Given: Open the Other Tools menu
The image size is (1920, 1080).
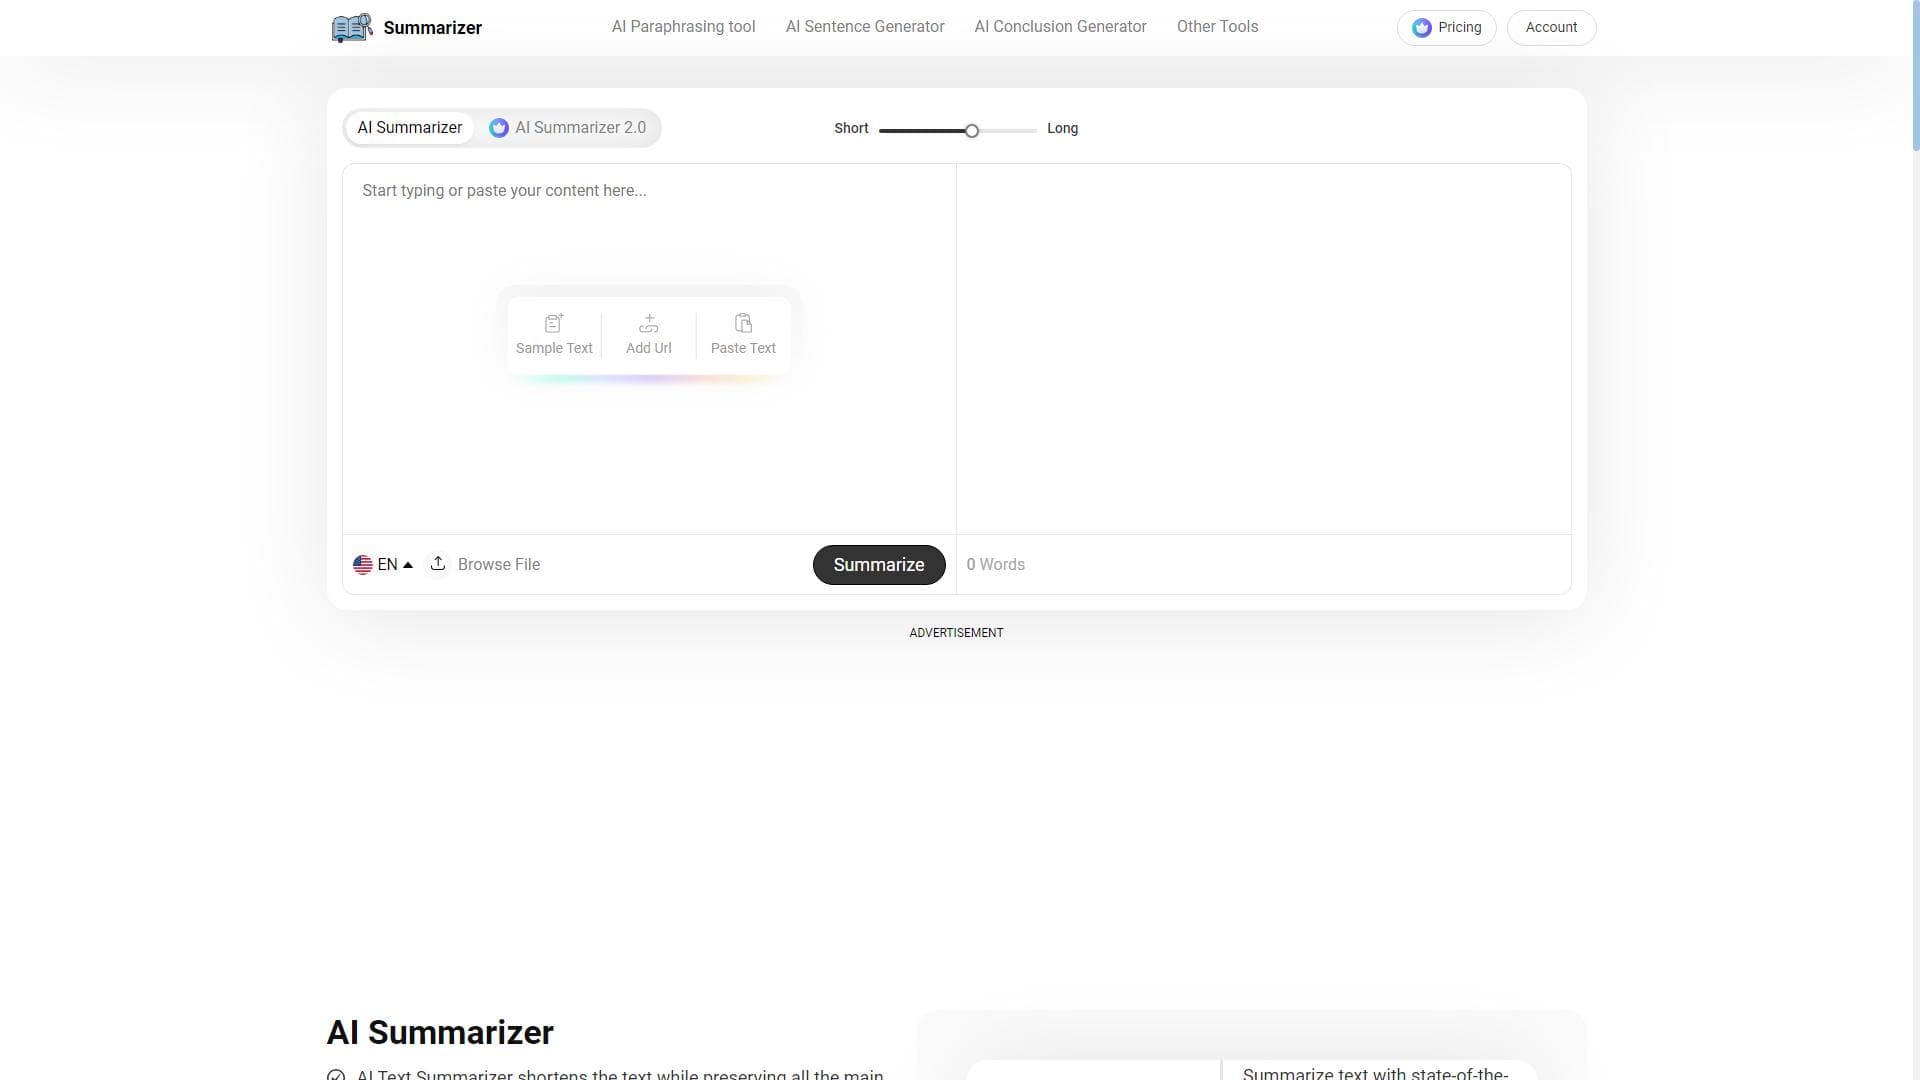Looking at the screenshot, I should [1217, 26].
